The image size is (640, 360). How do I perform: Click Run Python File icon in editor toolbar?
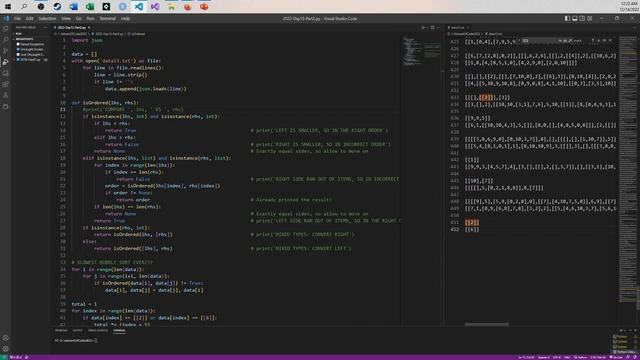[423, 28]
